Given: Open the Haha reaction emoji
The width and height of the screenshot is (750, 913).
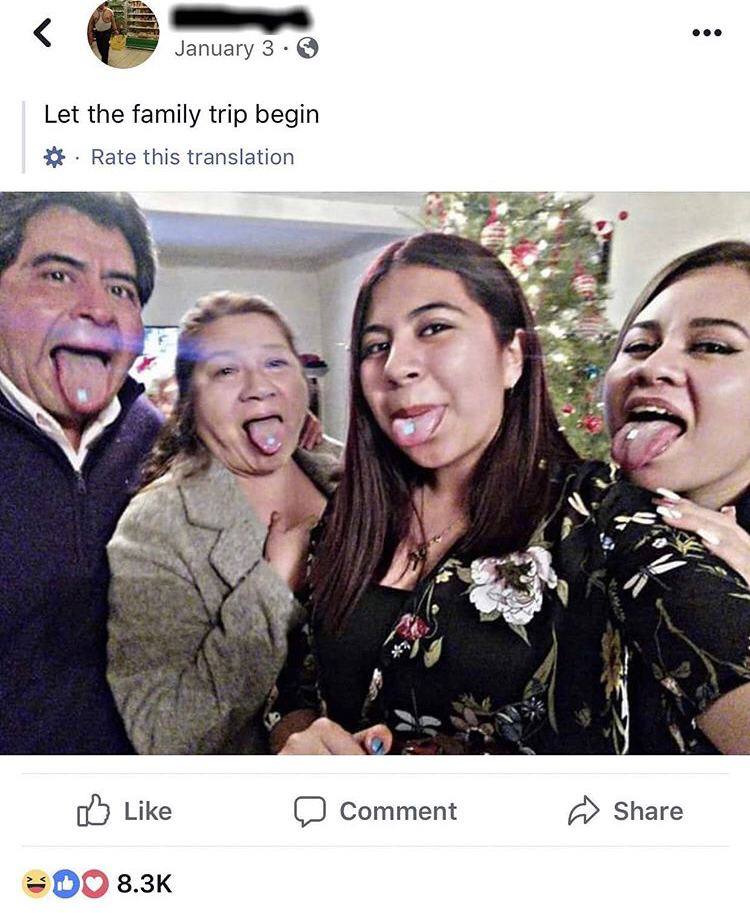Looking at the screenshot, I should point(36,883).
